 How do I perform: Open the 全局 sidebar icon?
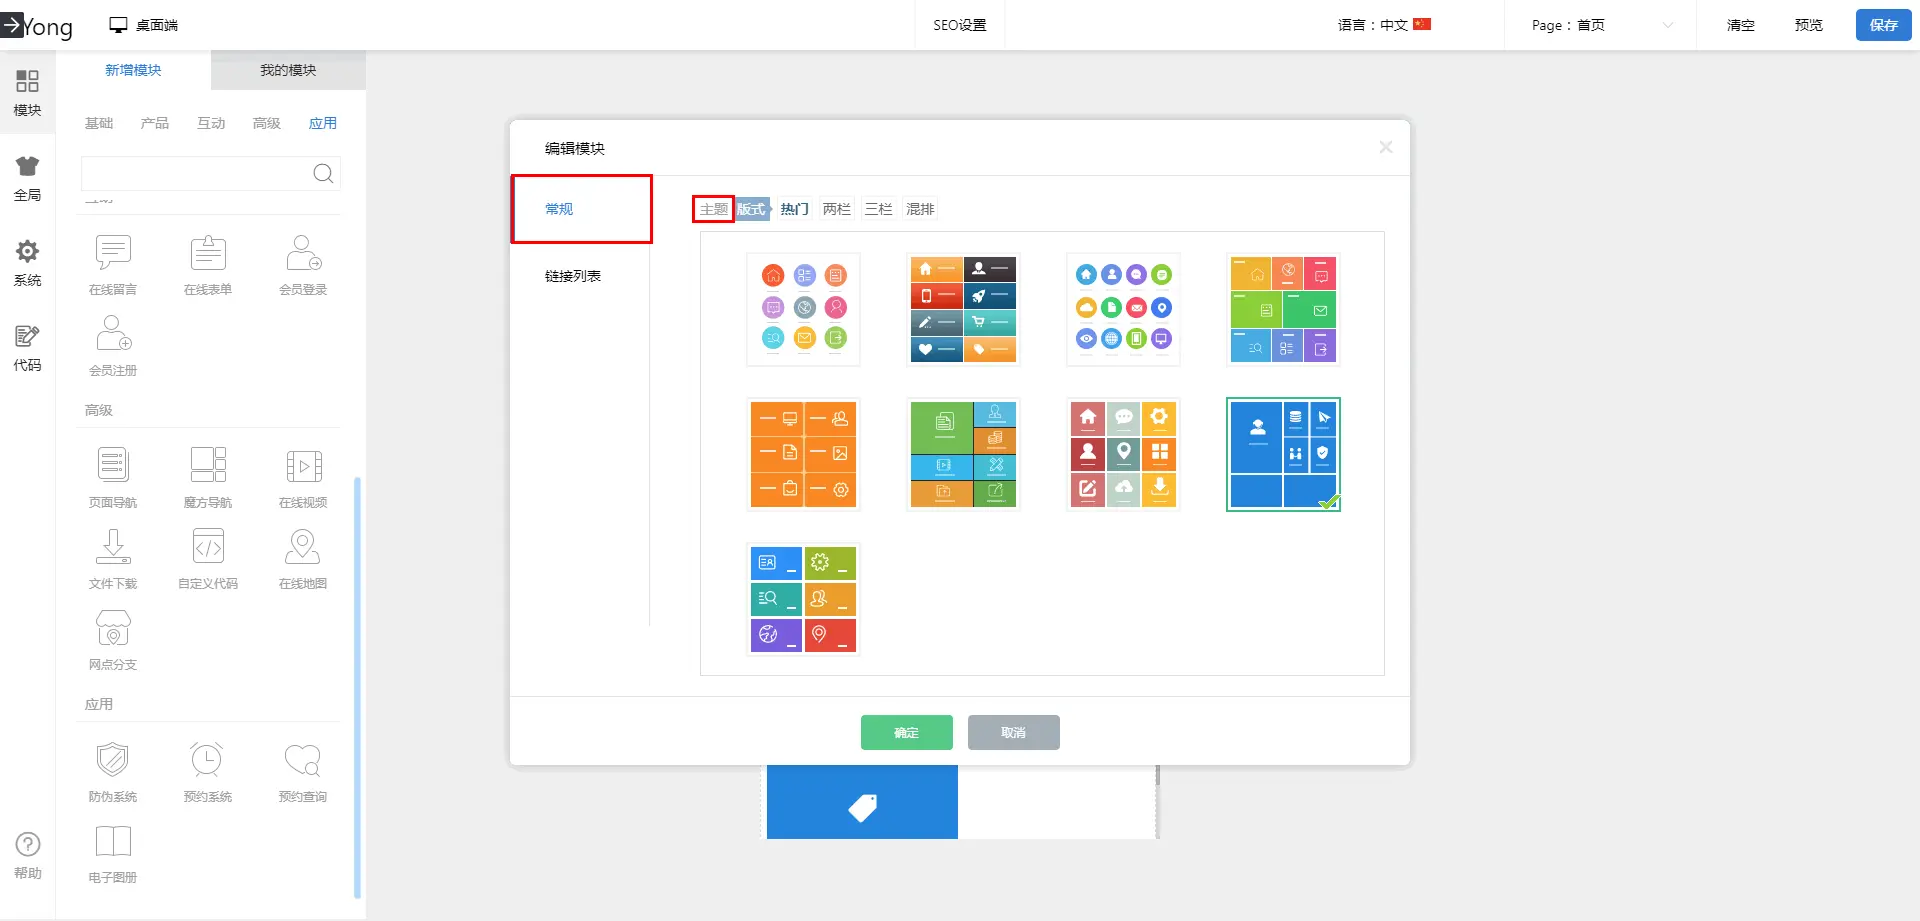(27, 177)
